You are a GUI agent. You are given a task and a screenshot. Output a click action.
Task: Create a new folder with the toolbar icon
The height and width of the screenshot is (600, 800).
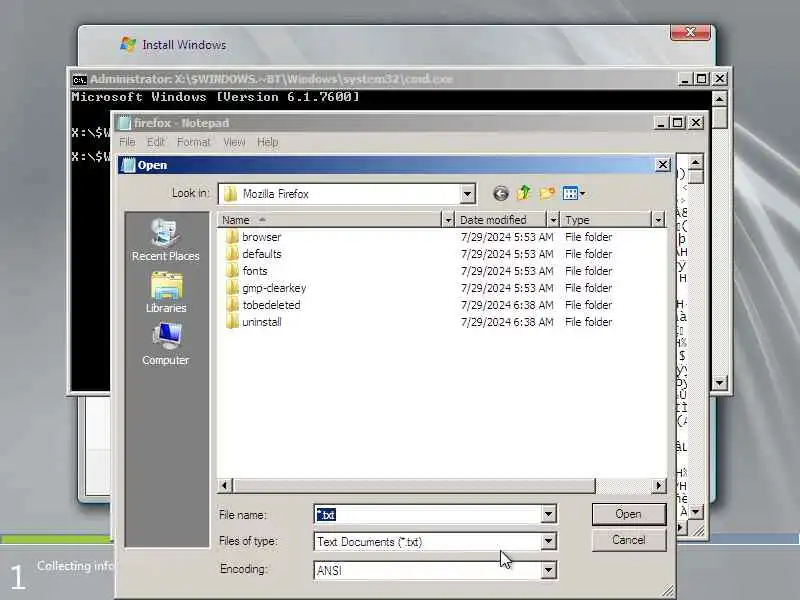tap(547, 193)
